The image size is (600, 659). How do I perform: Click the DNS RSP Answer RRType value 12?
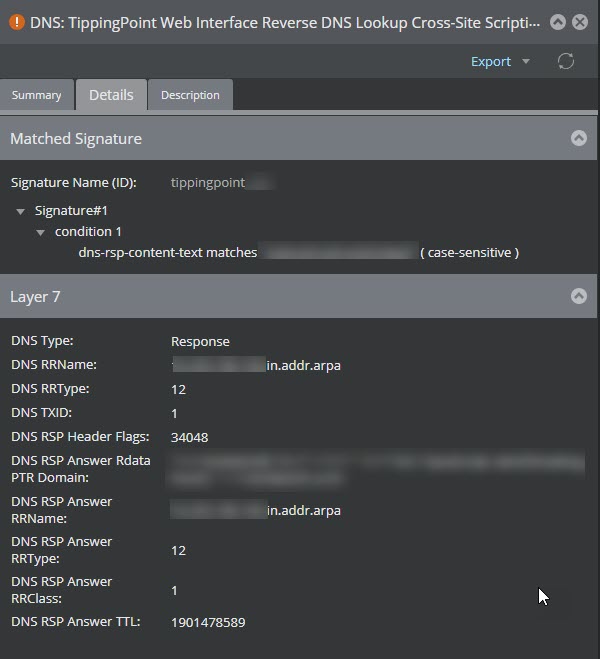pyautogui.click(x=178, y=551)
